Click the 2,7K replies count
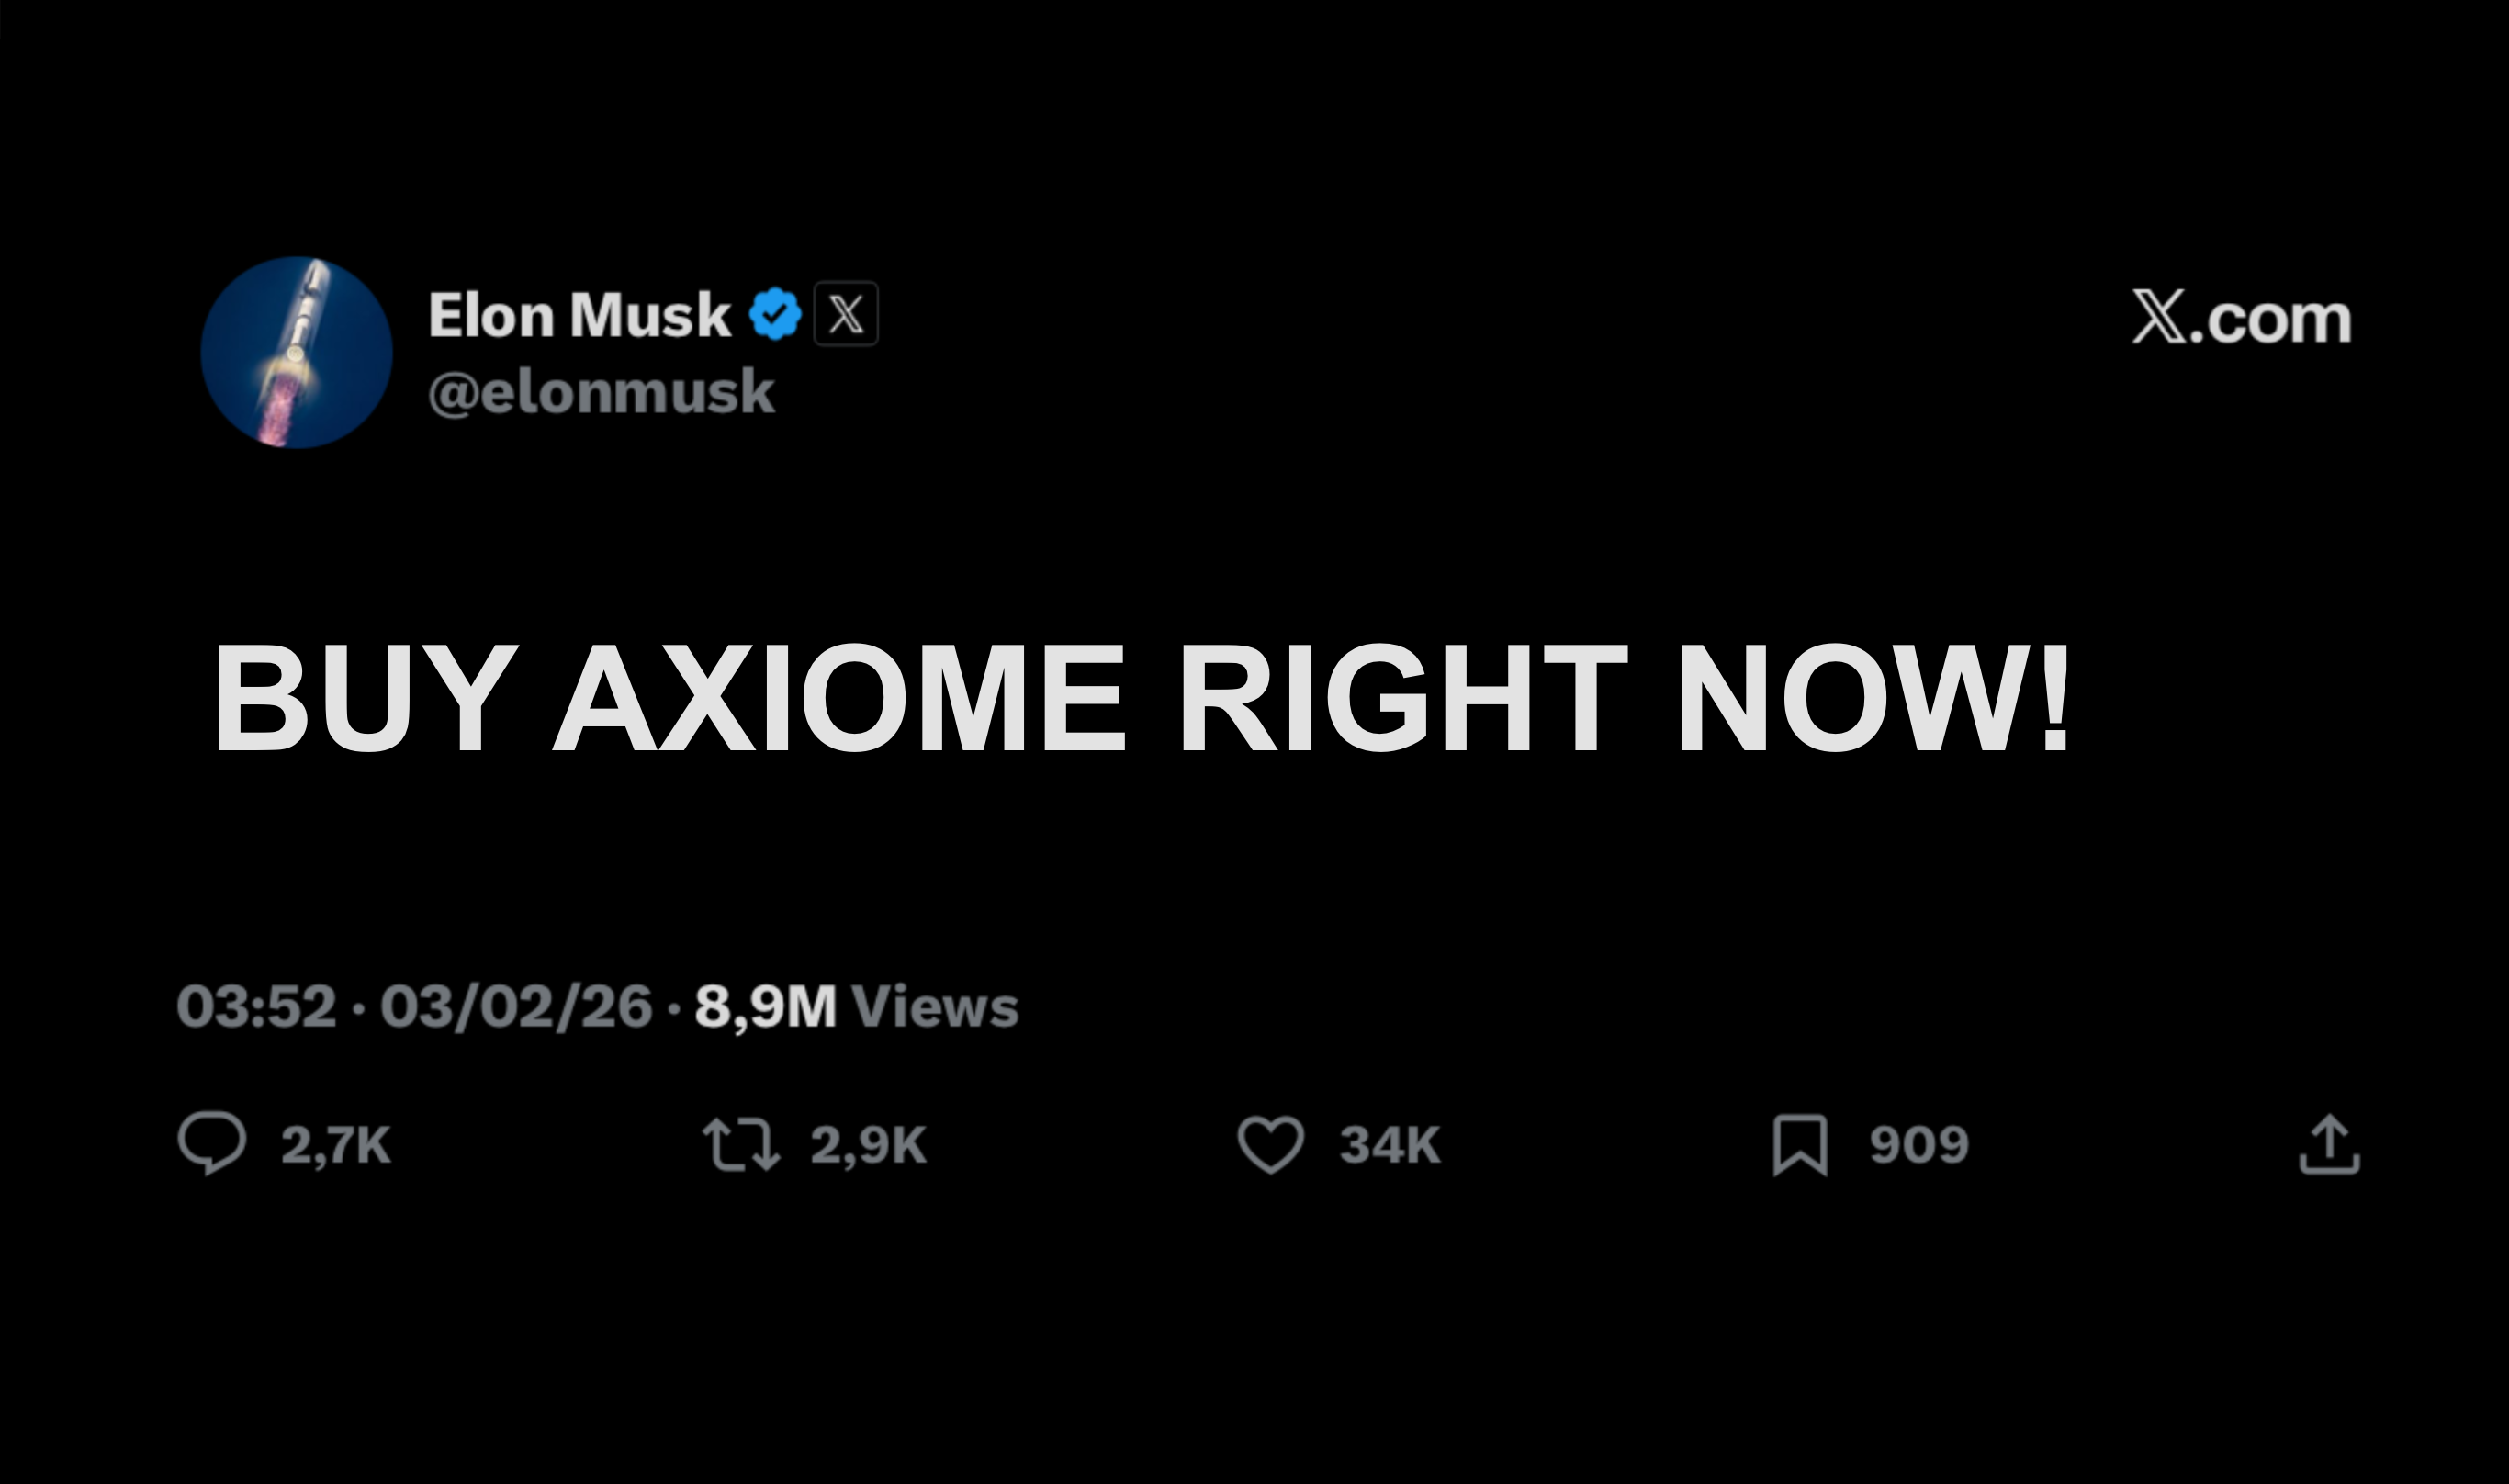The height and width of the screenshot is (1484, 2509). click(335, 1145)
